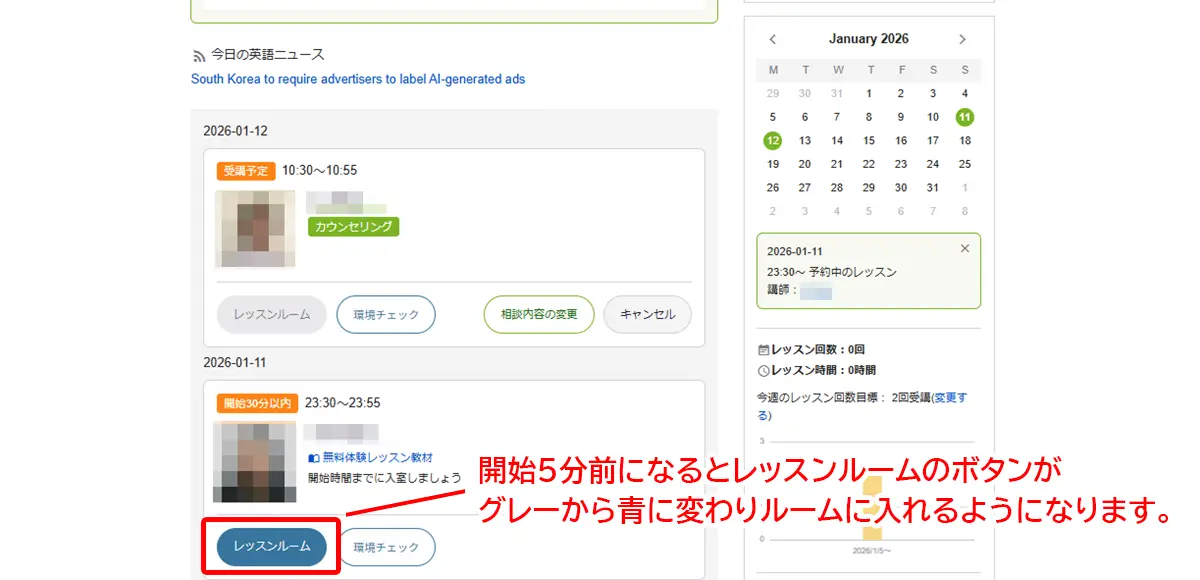Open the 無料体験レッスン教材 link
Image resolution: width=1200 pixels, height=580 pixels.
[377, 457]
